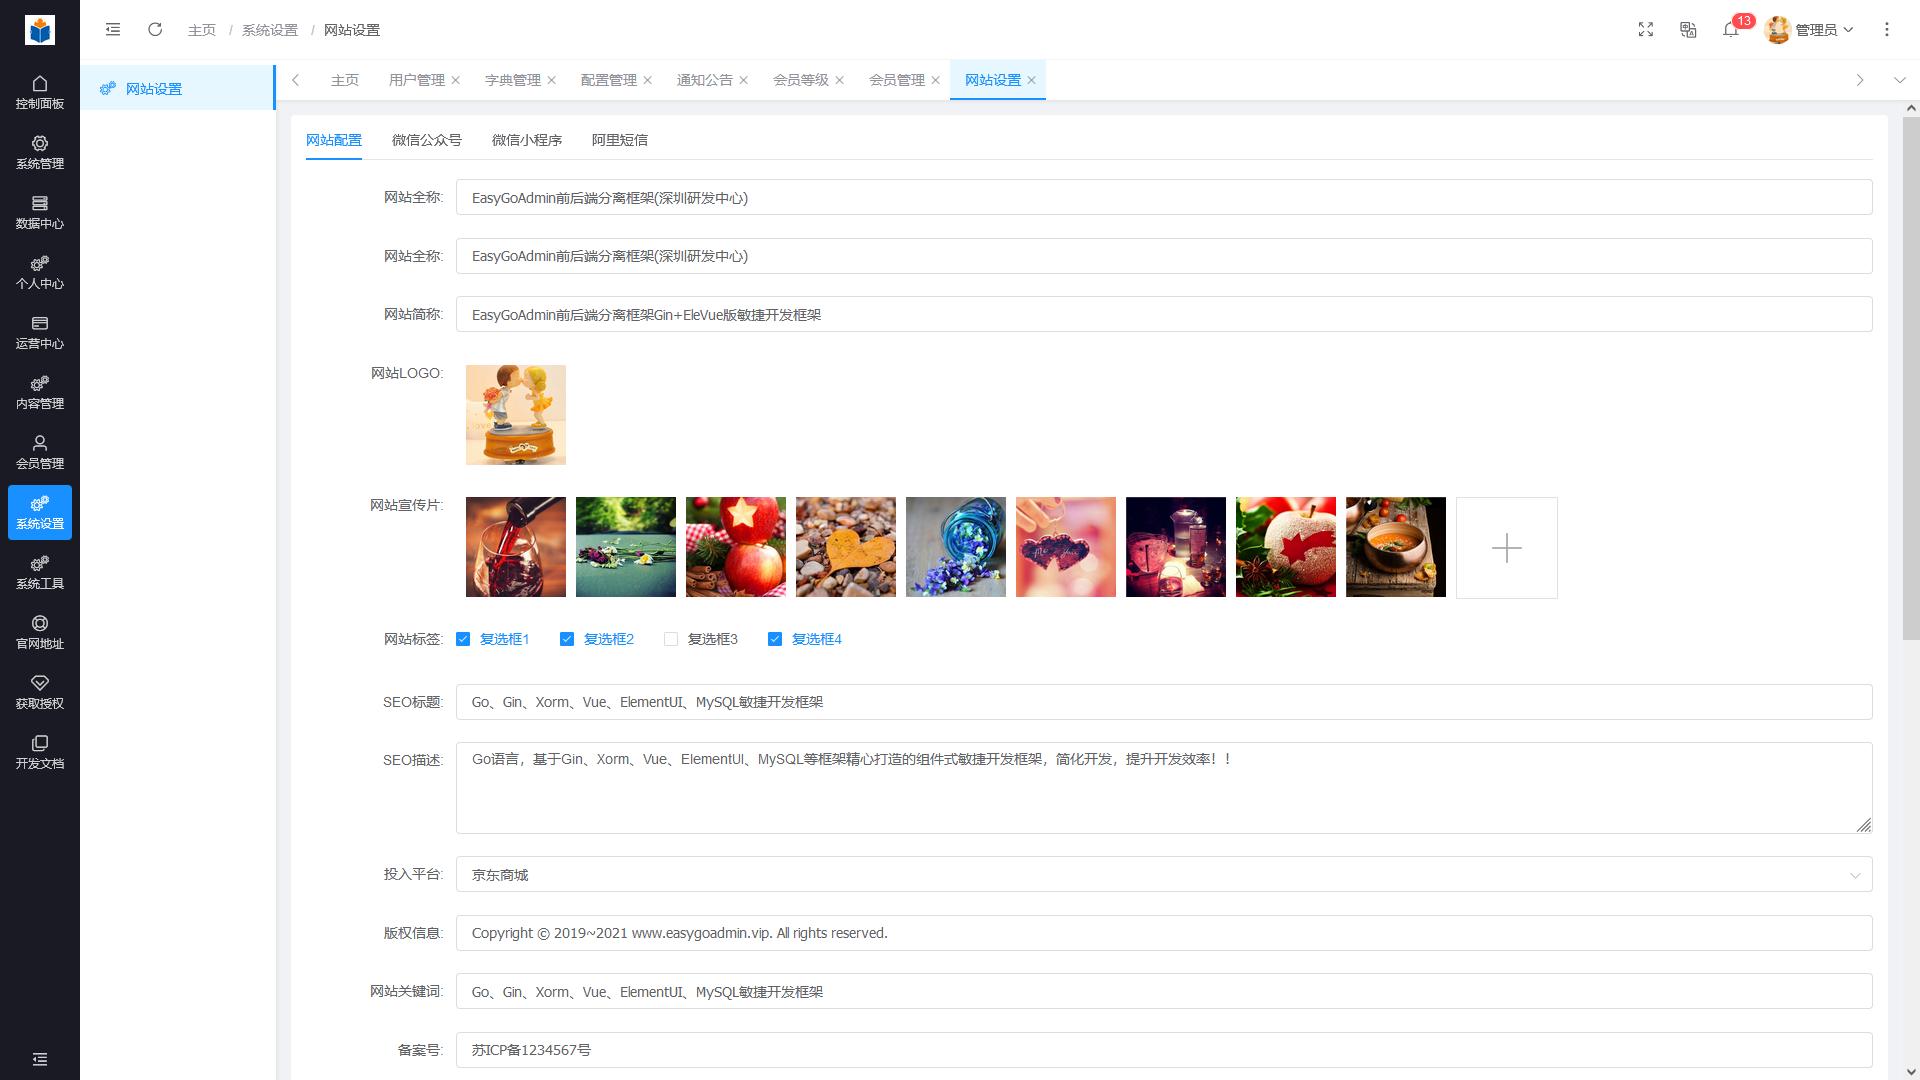This screenshot has width=1920, height=1080.
Task: Close the 通知公告 tab
Action: click(x=744, y=80)
